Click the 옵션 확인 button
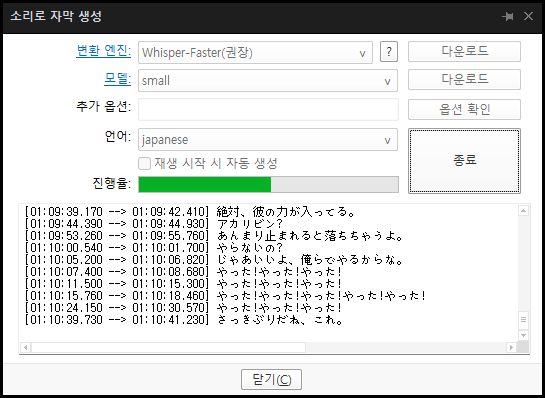Image resolution: width=545 pixels, height=398 pixels. click(x=464, y=109)
